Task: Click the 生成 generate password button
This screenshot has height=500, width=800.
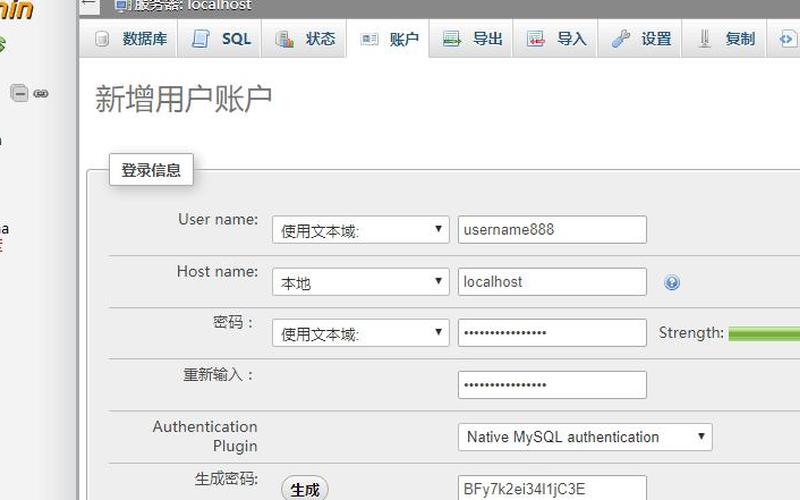Action: 305,489
